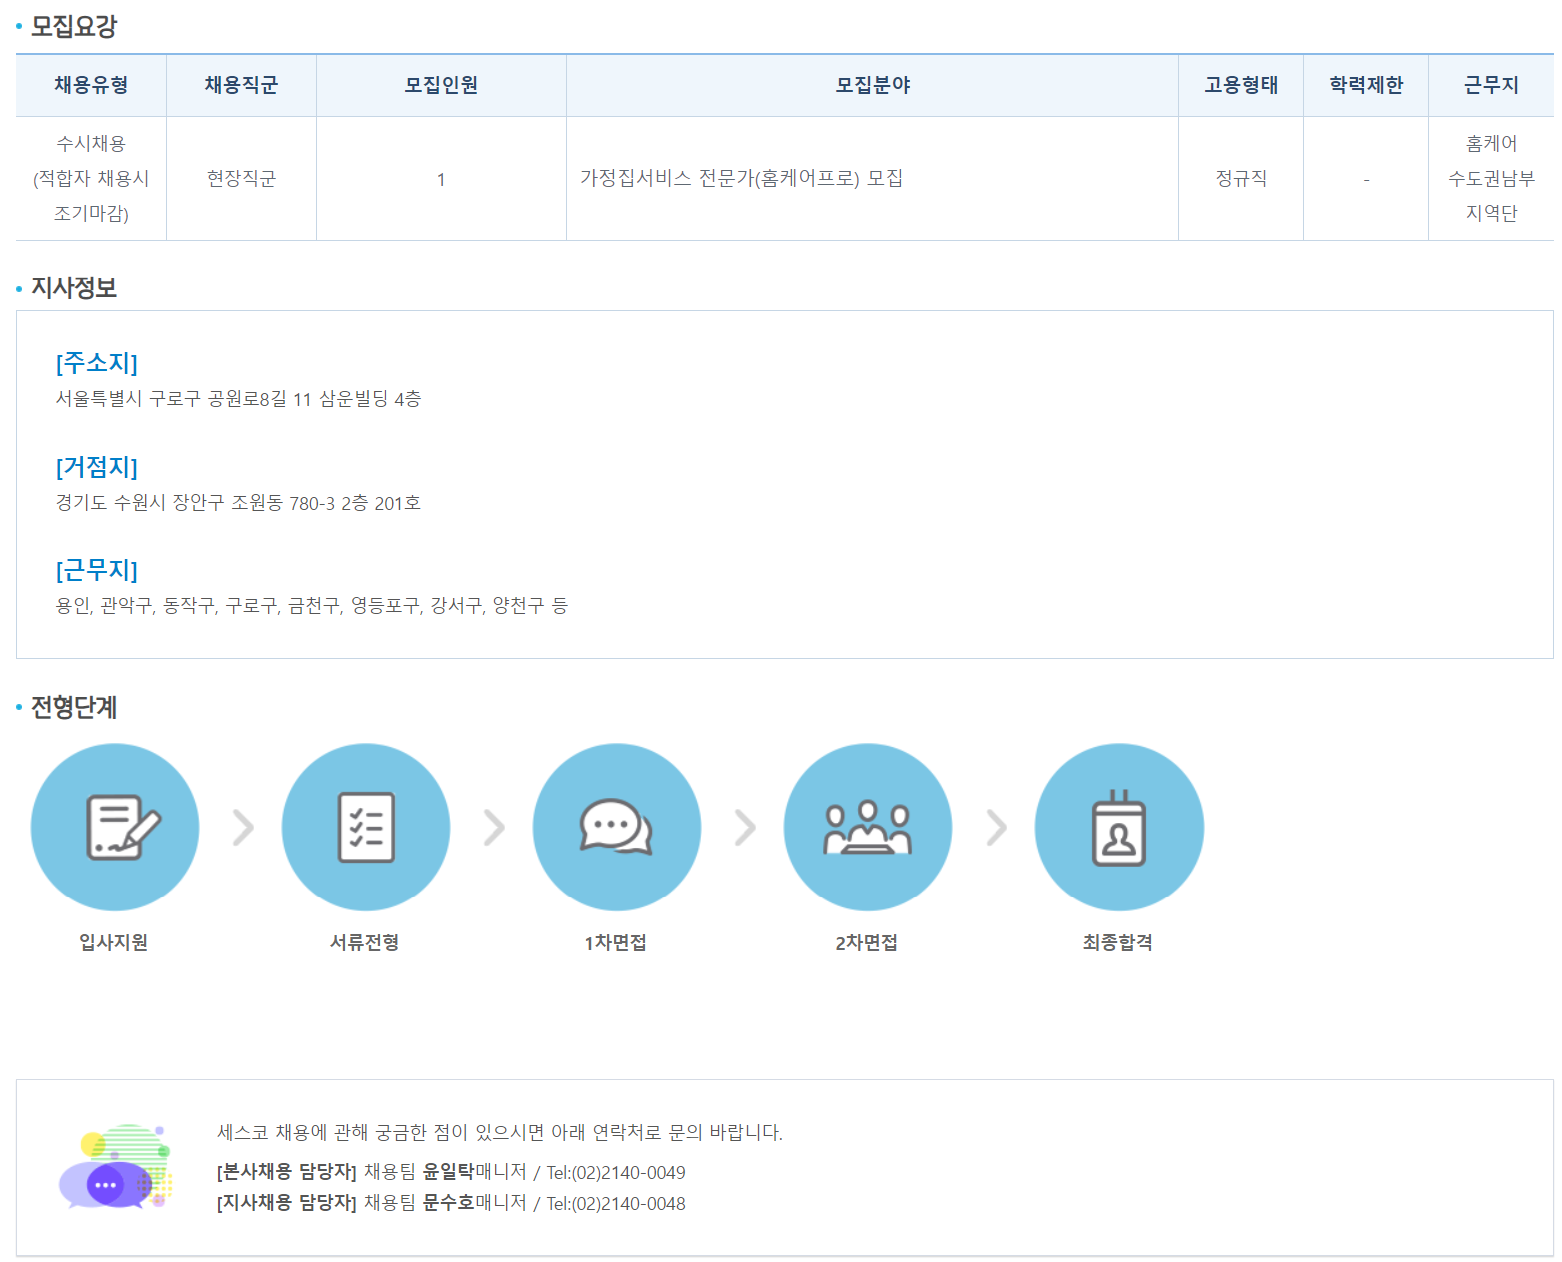Click the colorful chat bubbles contact illustration
Image resolution: width=1562 pixels, height=1262 pixels.
click(x=115, y=1166)
